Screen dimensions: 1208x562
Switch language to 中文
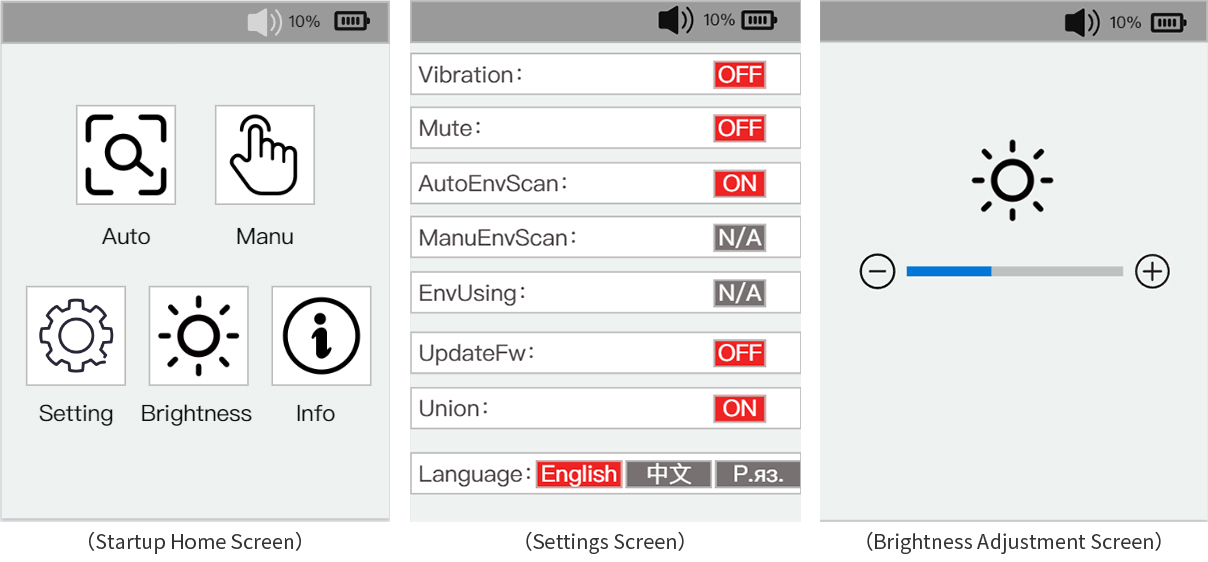tap(668, 474)
